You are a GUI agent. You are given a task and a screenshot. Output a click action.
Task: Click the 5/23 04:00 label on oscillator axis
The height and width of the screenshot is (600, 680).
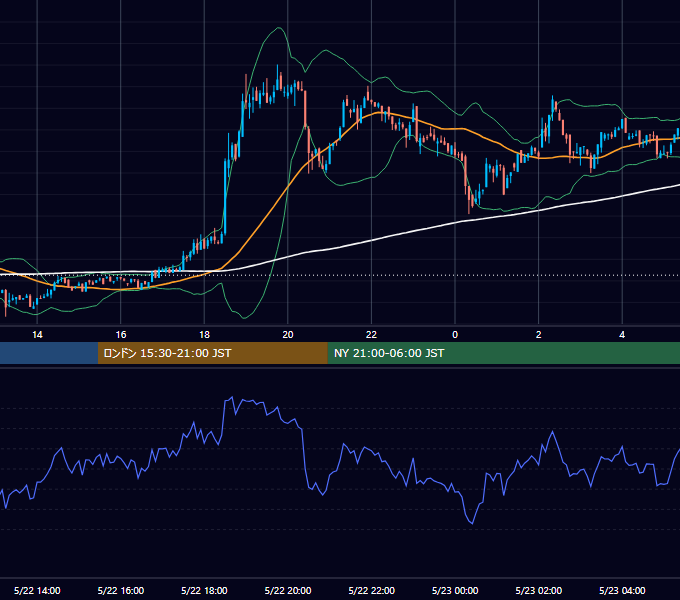pos(622,590)
